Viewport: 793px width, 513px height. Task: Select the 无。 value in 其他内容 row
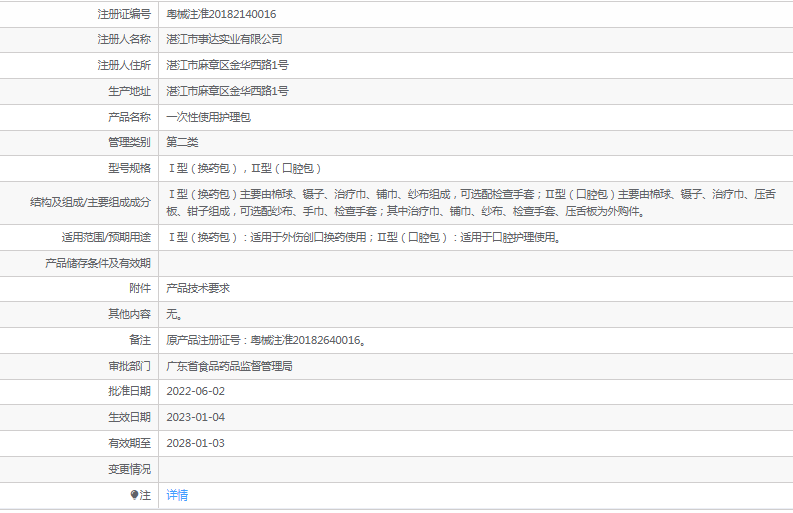174,315
